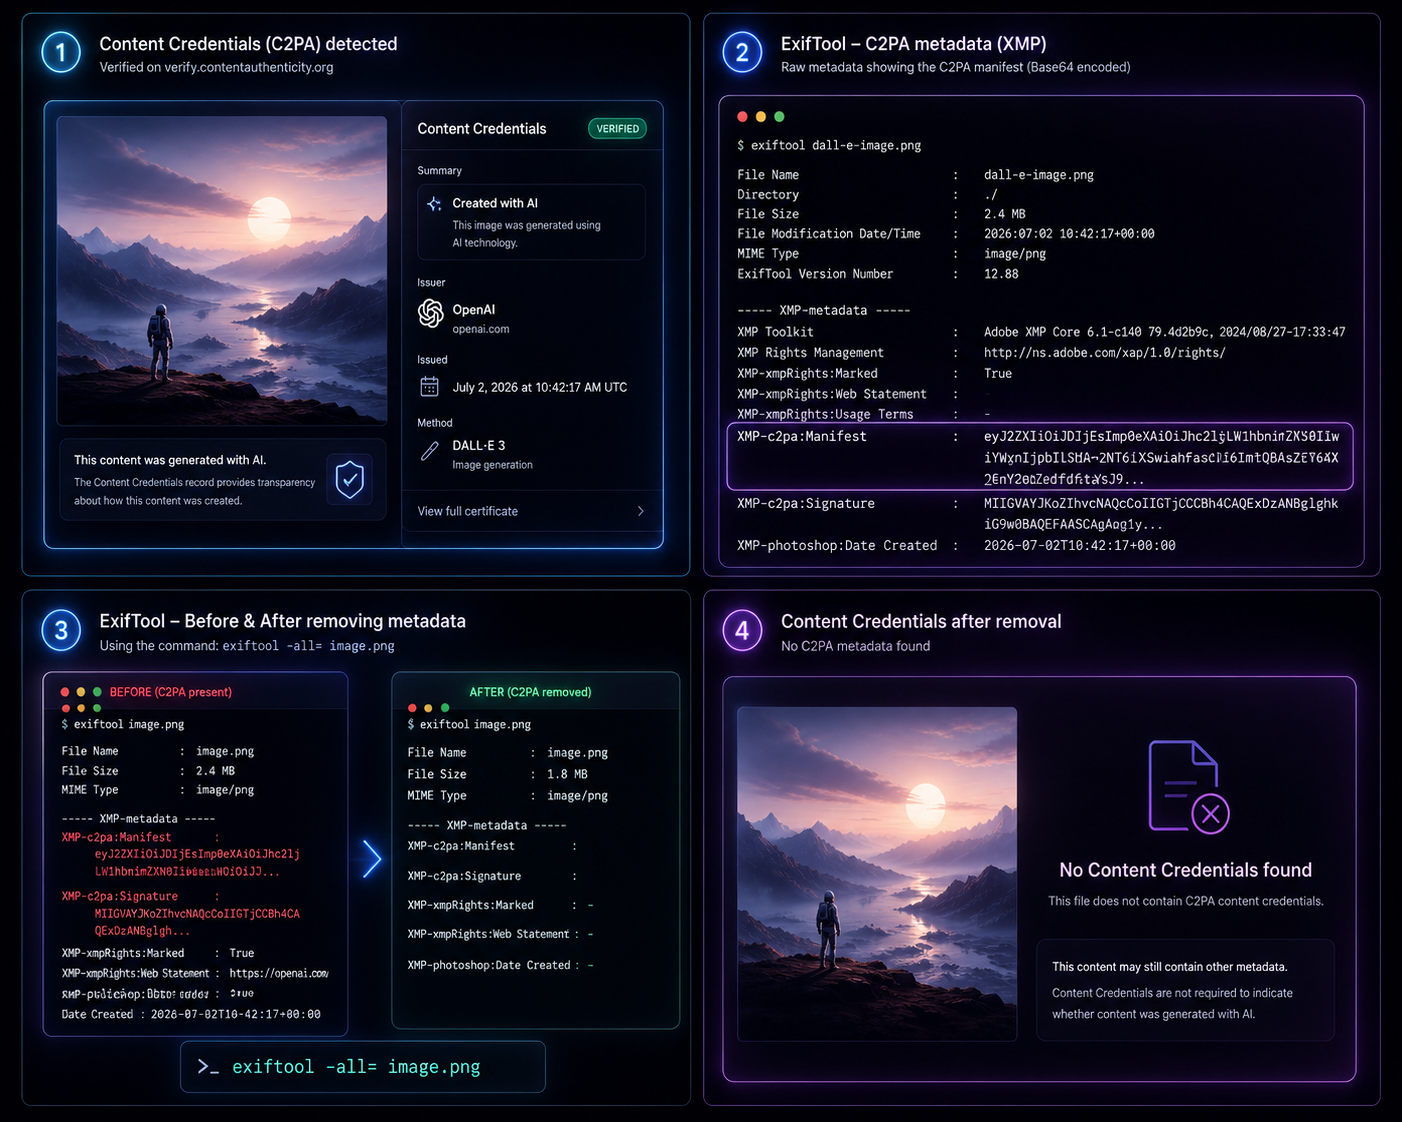Image resolution: width=1402 pixels, height=1122 pixels.
Task: Click the "July 2, 2026 at 10:42:17 AM UTC" date
Action: [540, 387]
